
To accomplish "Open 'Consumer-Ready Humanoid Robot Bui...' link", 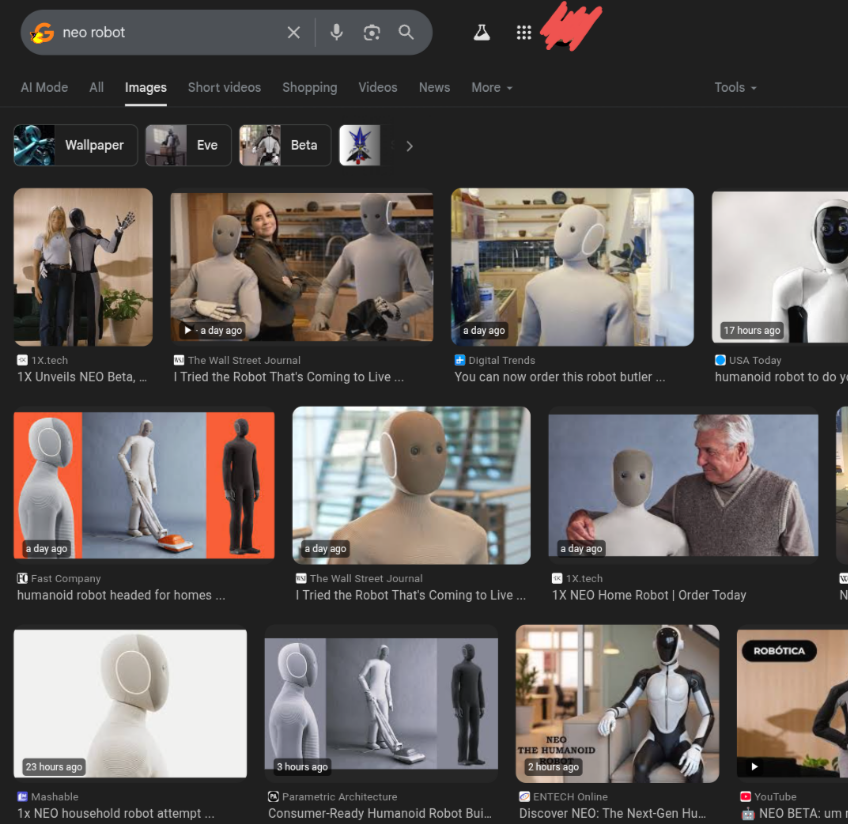I will (380, 813).
